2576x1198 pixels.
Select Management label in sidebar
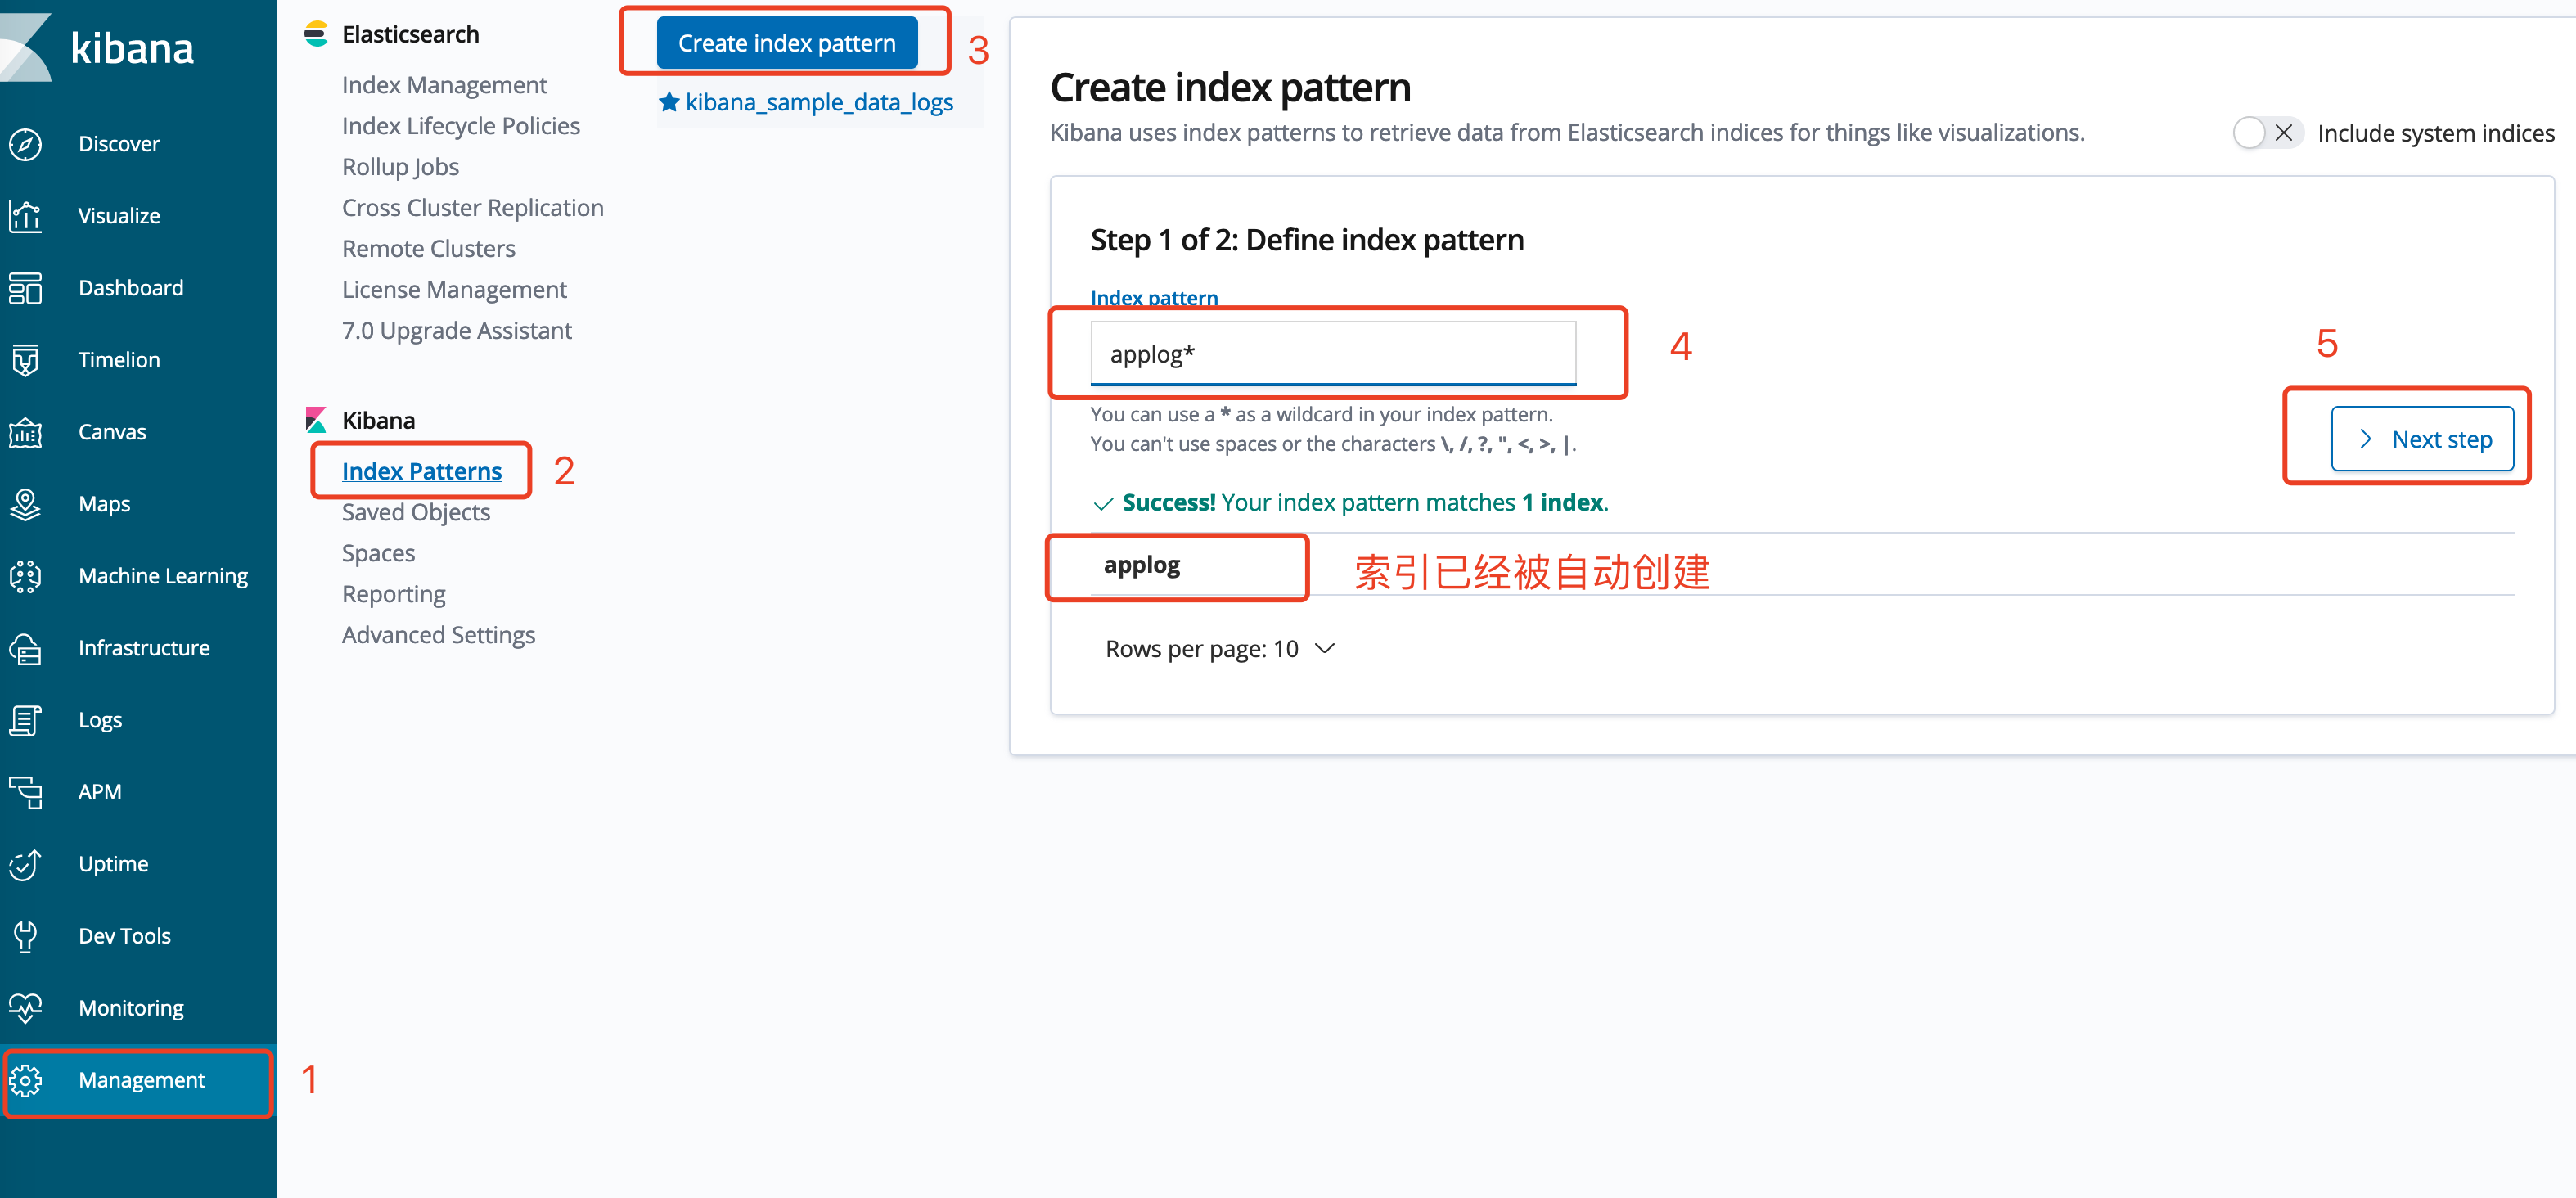(141, 1080)
